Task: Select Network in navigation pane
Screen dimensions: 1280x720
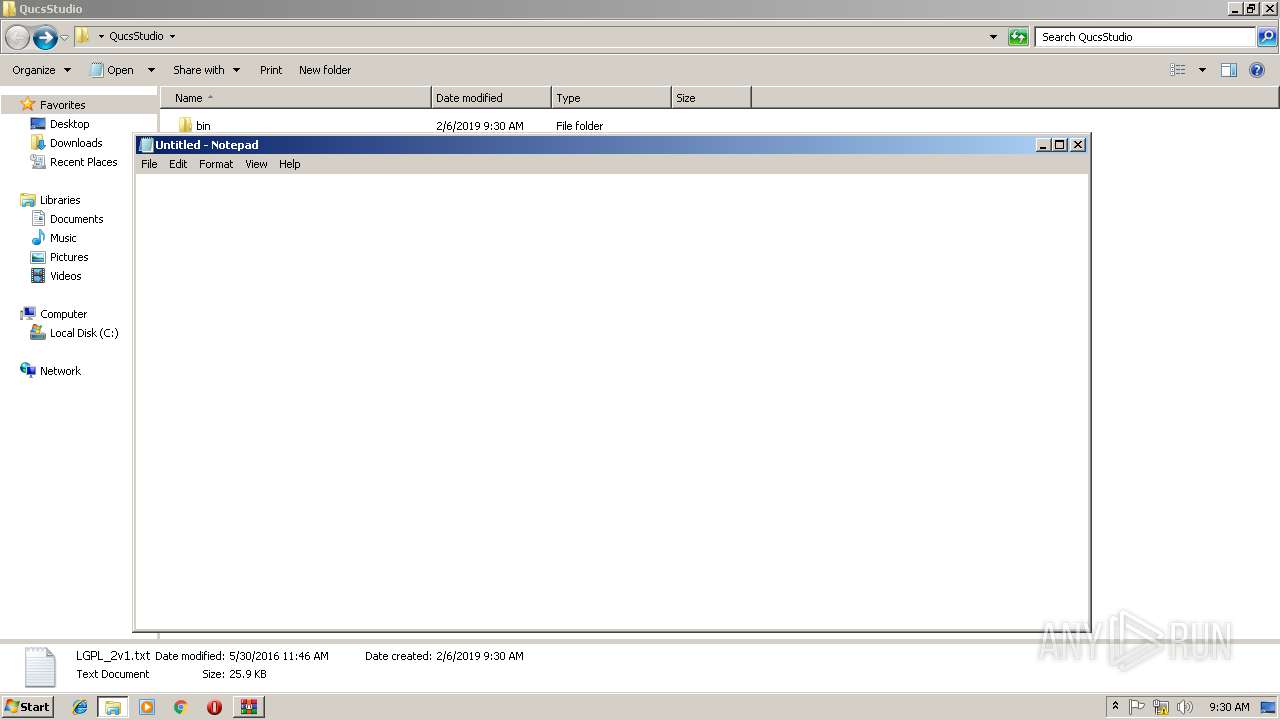Action: coord(60,371)
